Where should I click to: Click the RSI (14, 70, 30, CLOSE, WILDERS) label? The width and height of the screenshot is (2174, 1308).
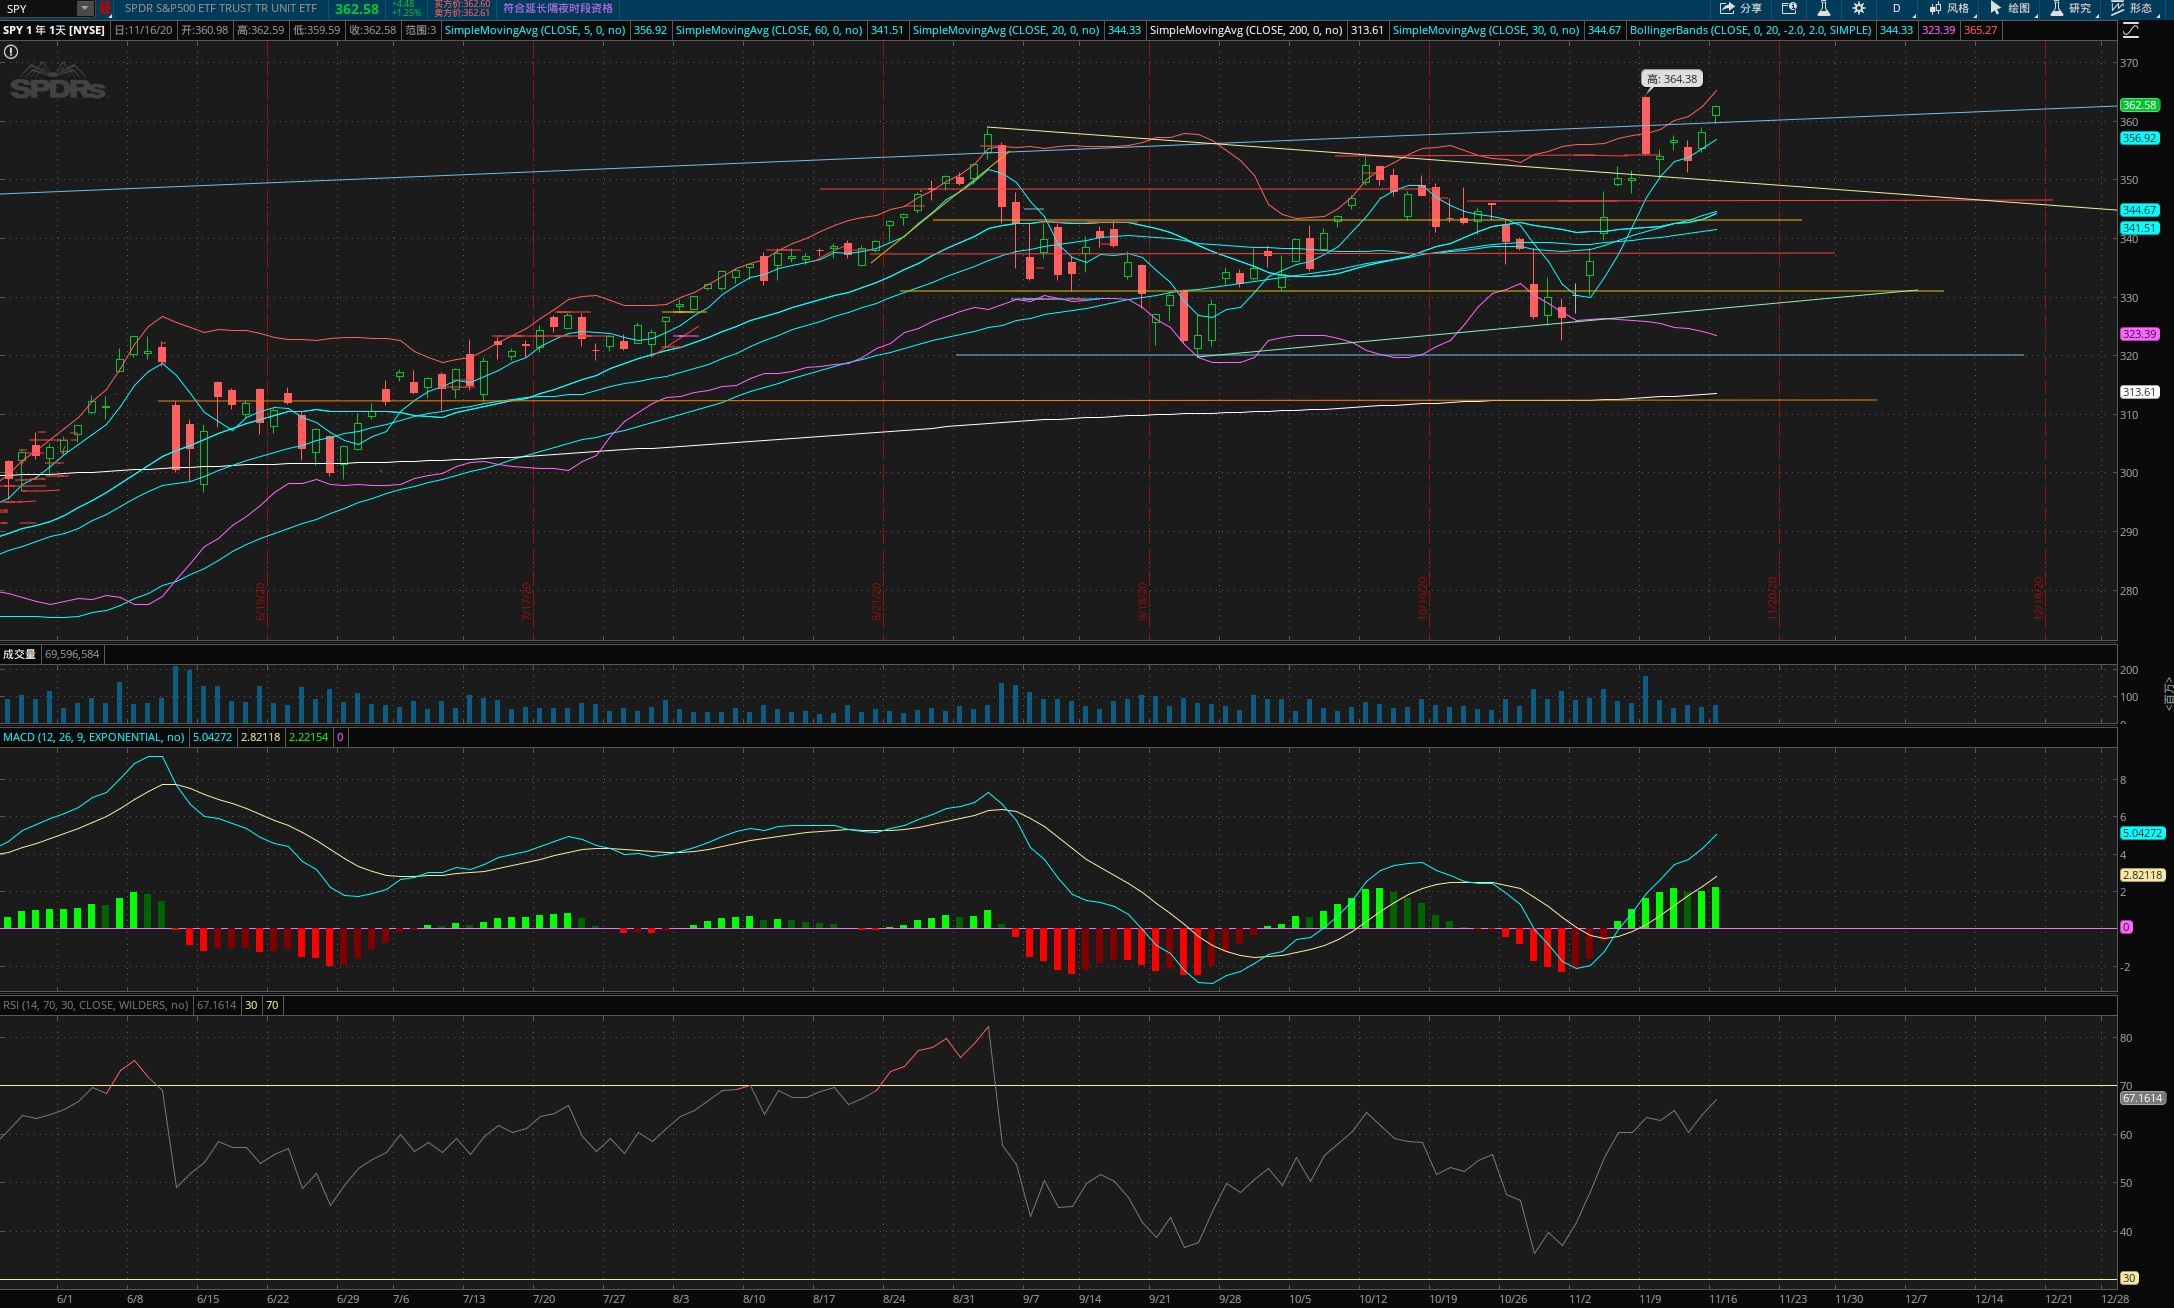click(x=96, y=1005)
